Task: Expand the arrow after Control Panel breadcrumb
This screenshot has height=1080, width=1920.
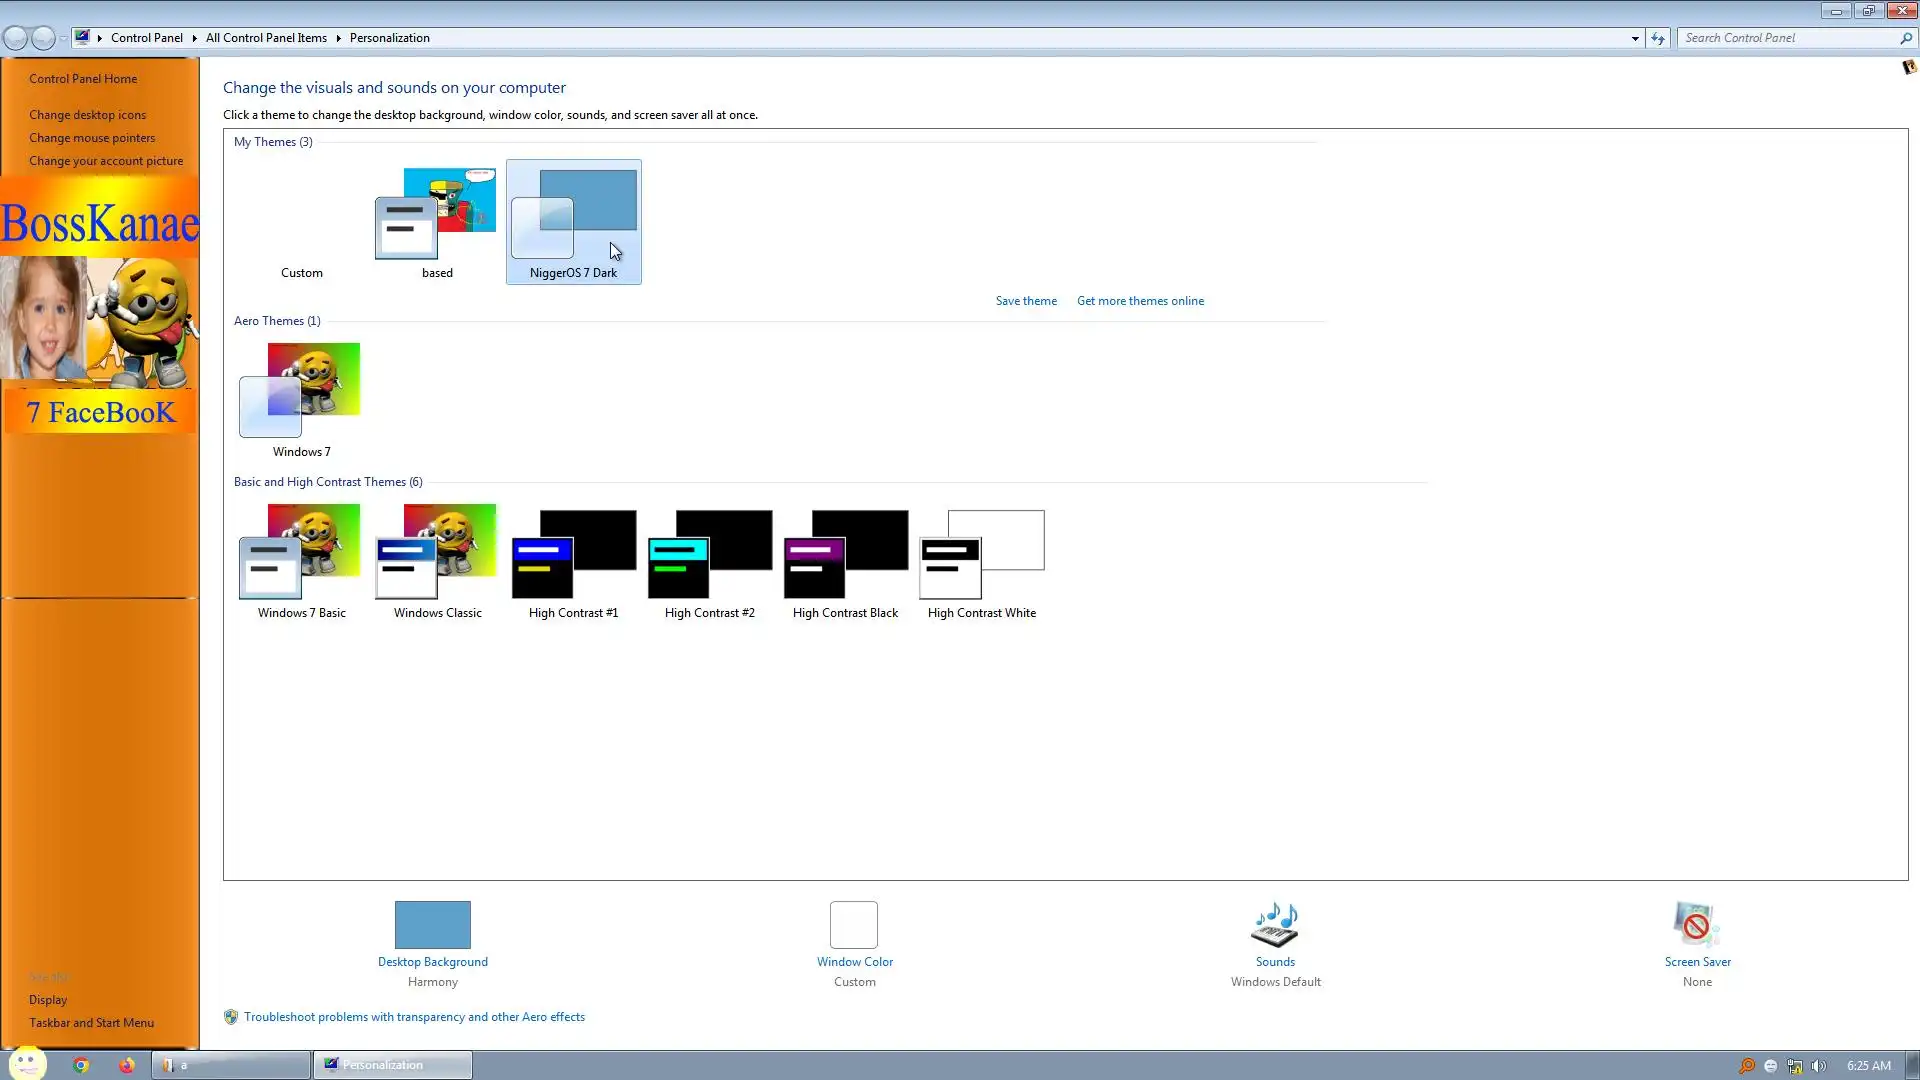Action: pyautogui.click(x=194, y=38)
